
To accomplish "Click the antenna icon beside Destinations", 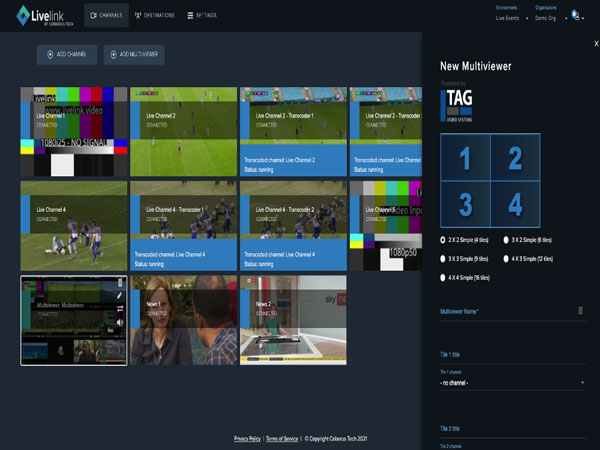I will 138,15.
